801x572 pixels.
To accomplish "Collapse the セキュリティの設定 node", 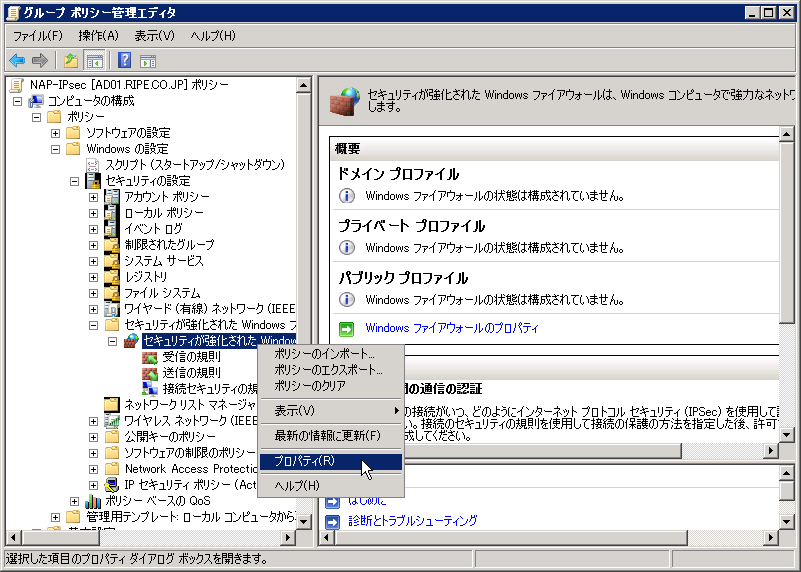I will 74,181.
